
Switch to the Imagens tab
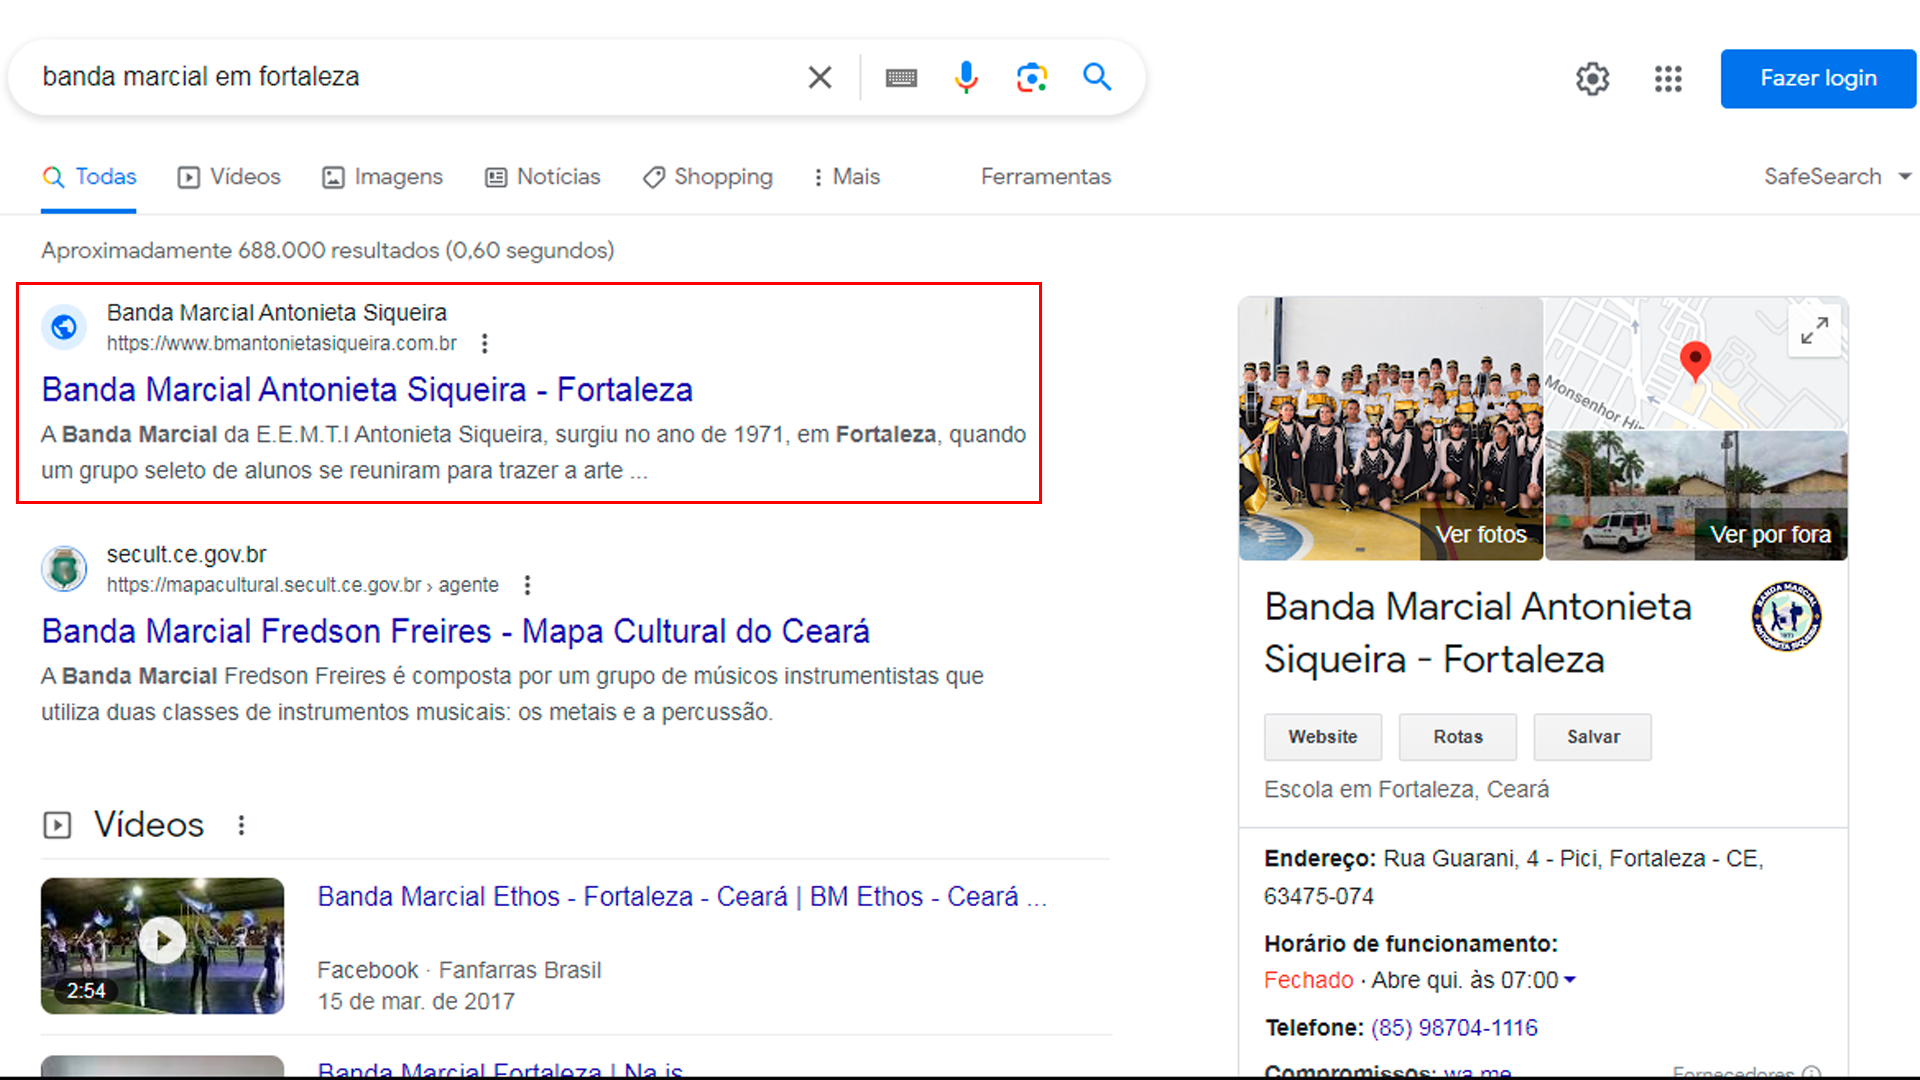[382, 177]
